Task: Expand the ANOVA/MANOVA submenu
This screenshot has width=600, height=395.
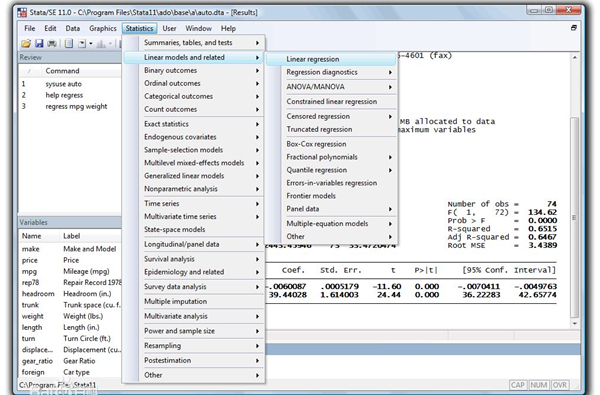Action: (x=331, y=87)
